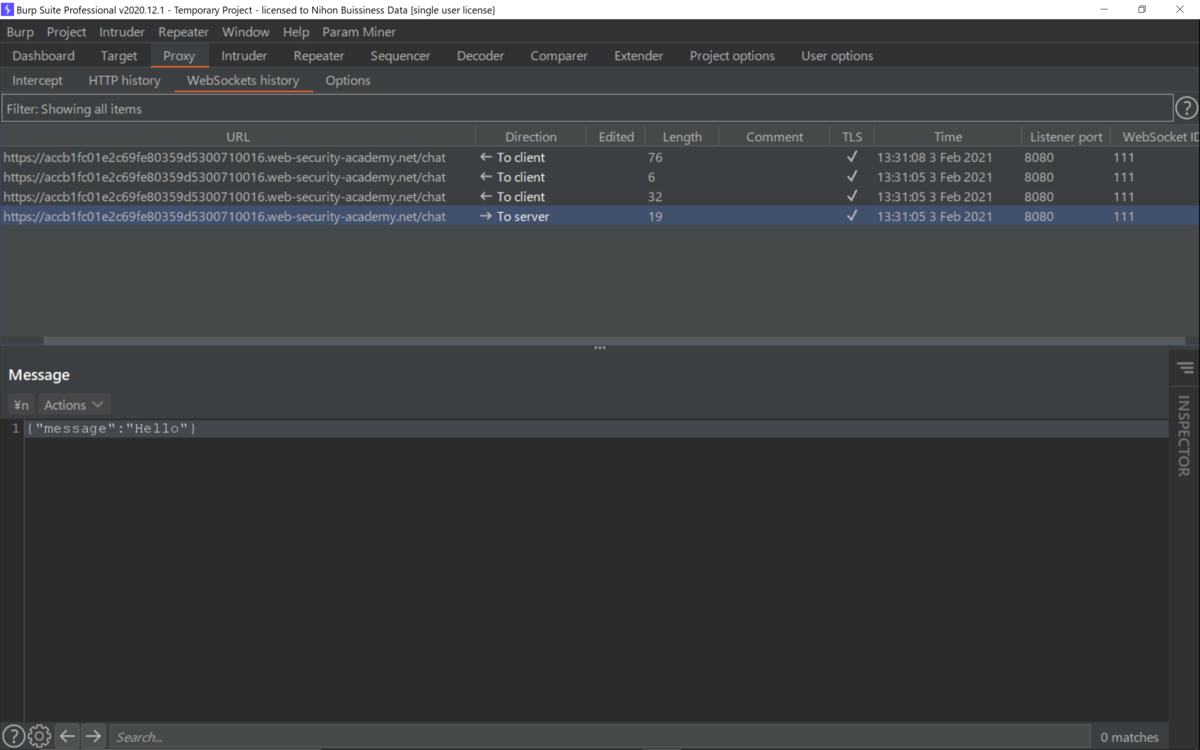
Task: Sort by the Listener port column header
Action: point(1066,137)
